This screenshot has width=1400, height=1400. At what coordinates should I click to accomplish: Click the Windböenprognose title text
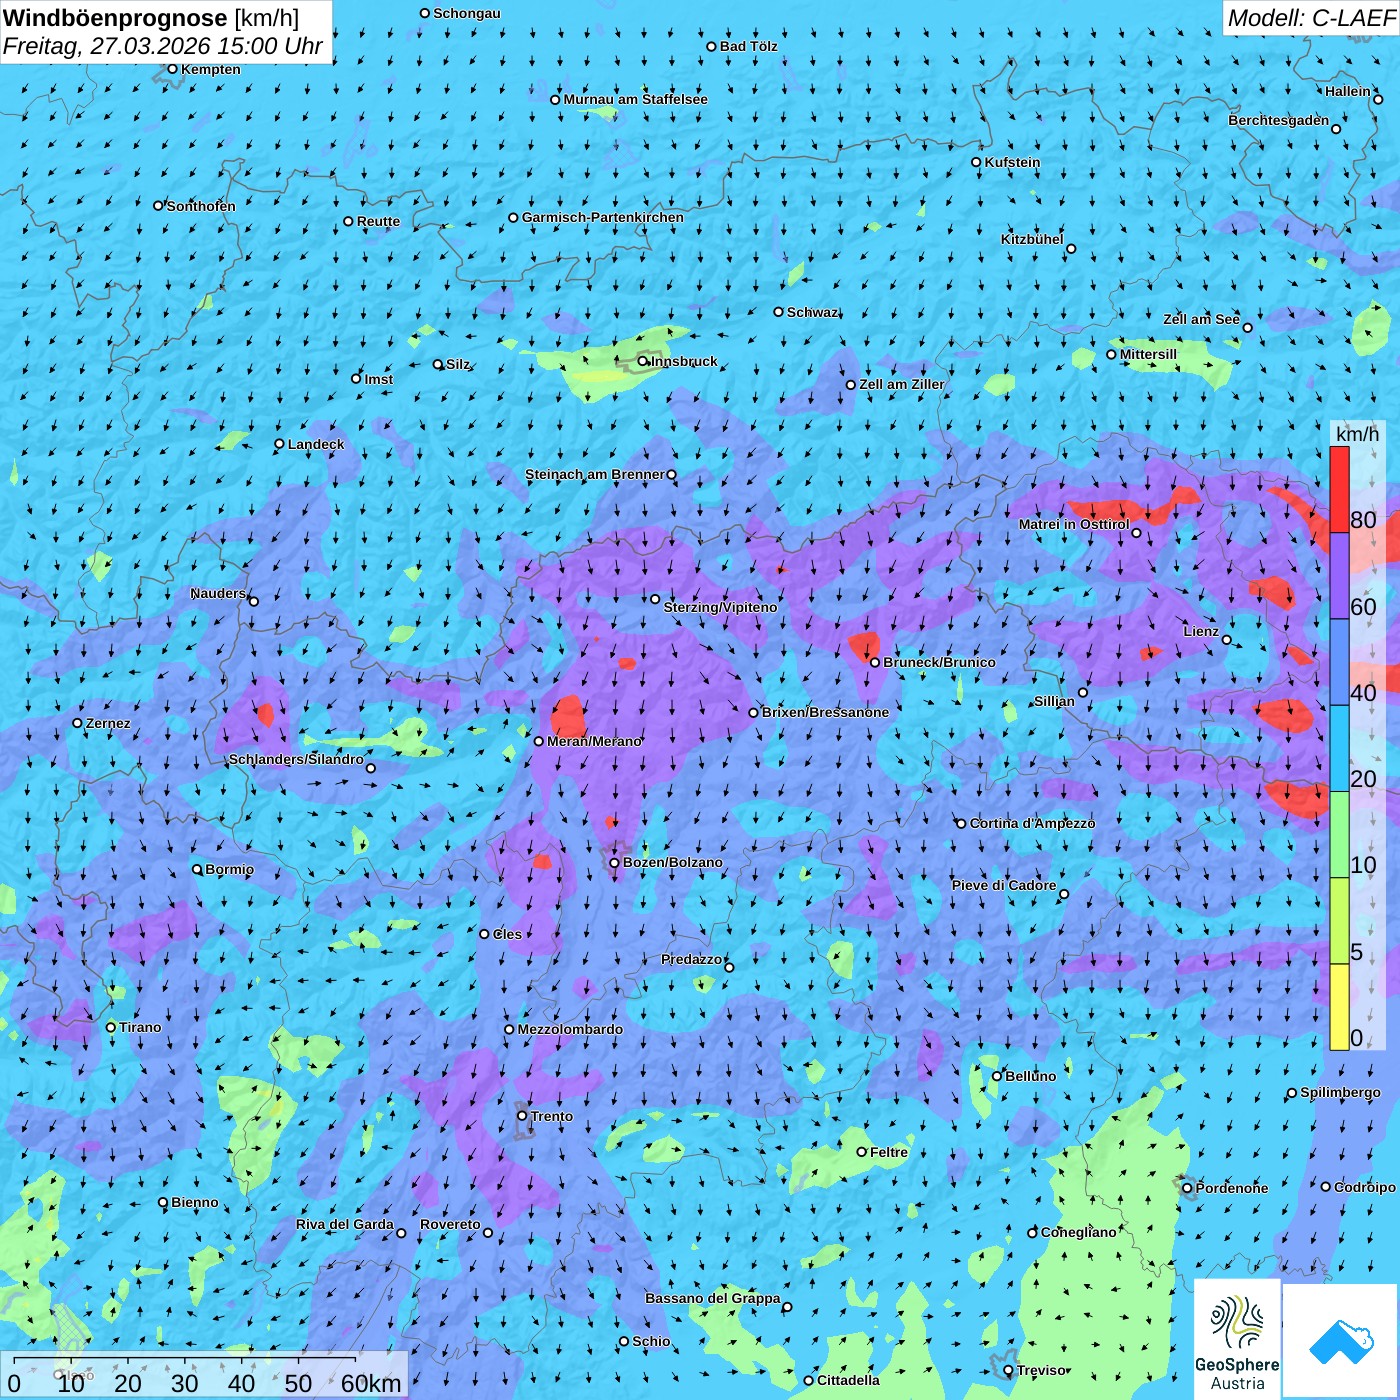pyautogui.click(x=115, y=17)
